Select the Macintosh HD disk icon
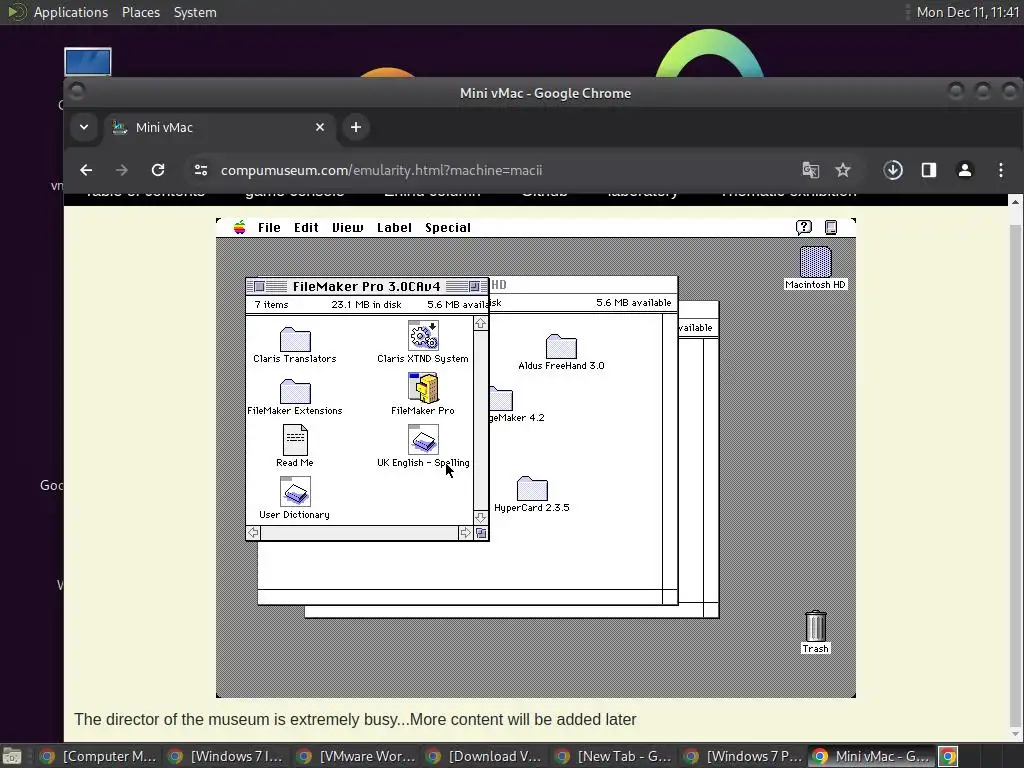Image resolution: width=1024 pixels, height=768 pixels. pos(816,262)
